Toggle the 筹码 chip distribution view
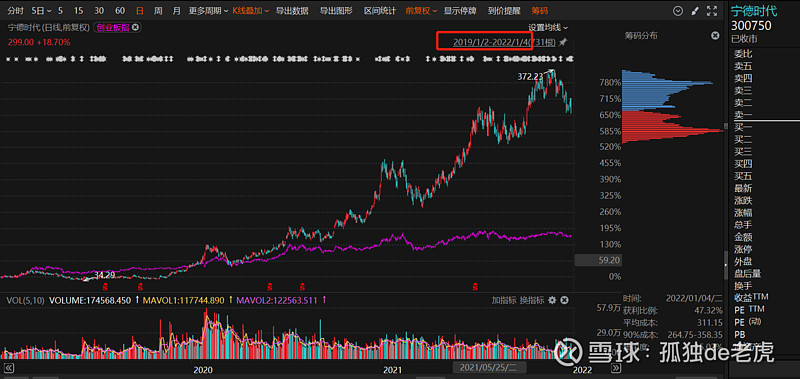 [x=540, y=10]
